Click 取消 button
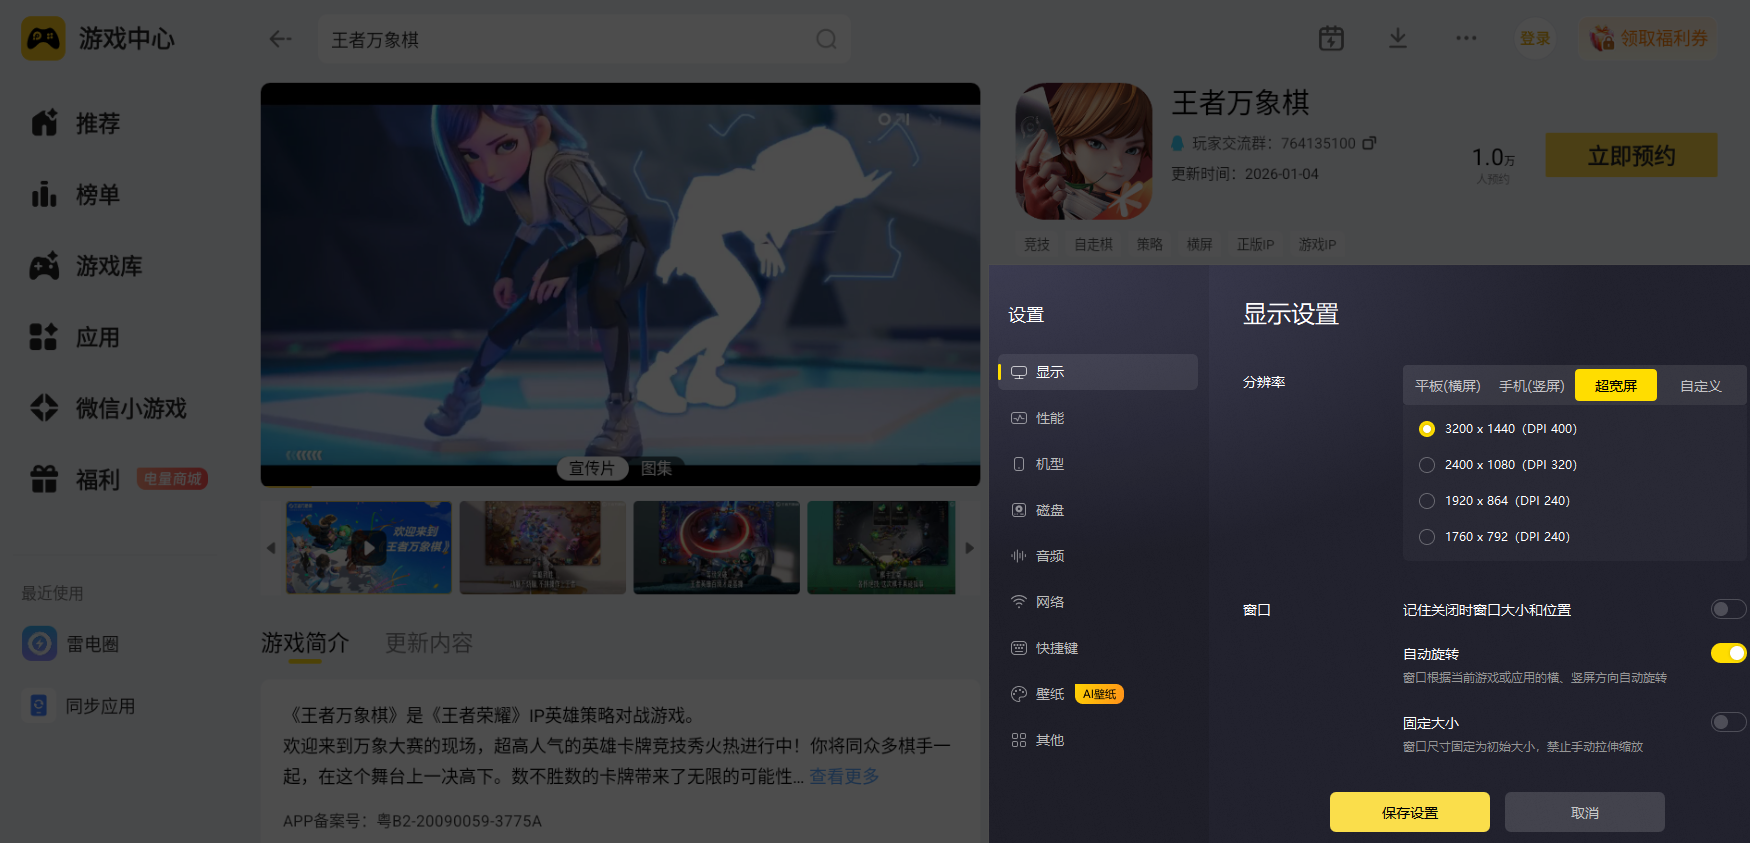Viewport: 1750px width, 843px height. point(1585,812)
